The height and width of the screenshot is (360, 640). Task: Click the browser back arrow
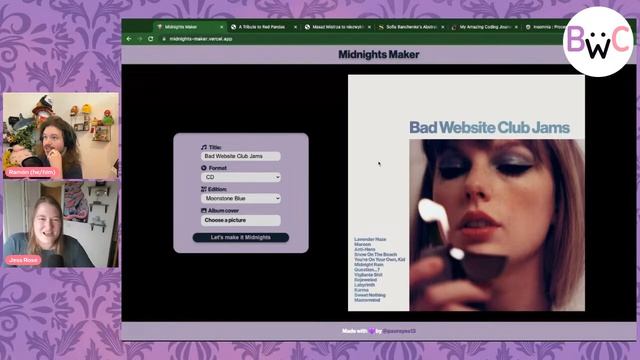click(129, 39)
